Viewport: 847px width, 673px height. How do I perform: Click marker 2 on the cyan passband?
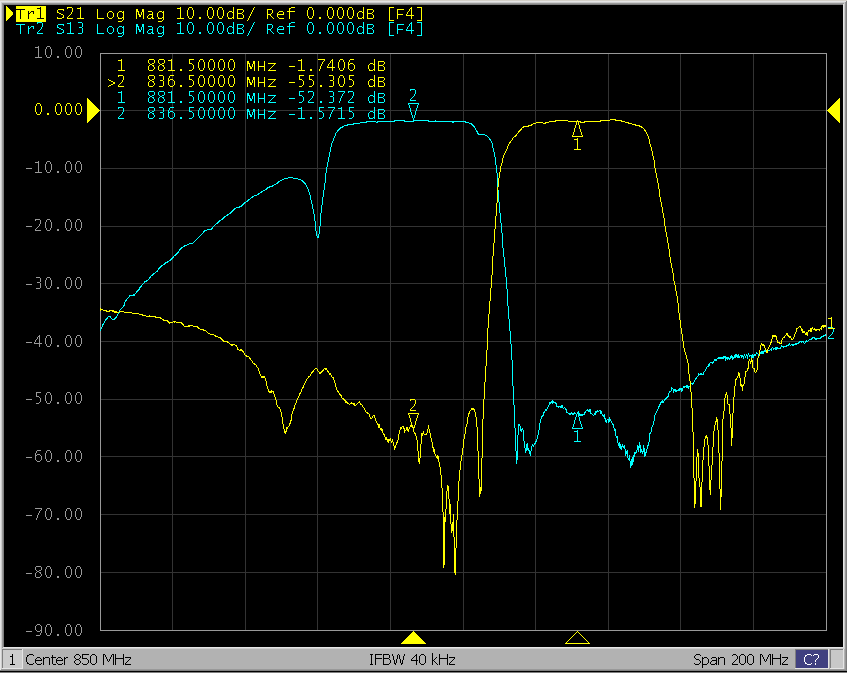(413, 108)
